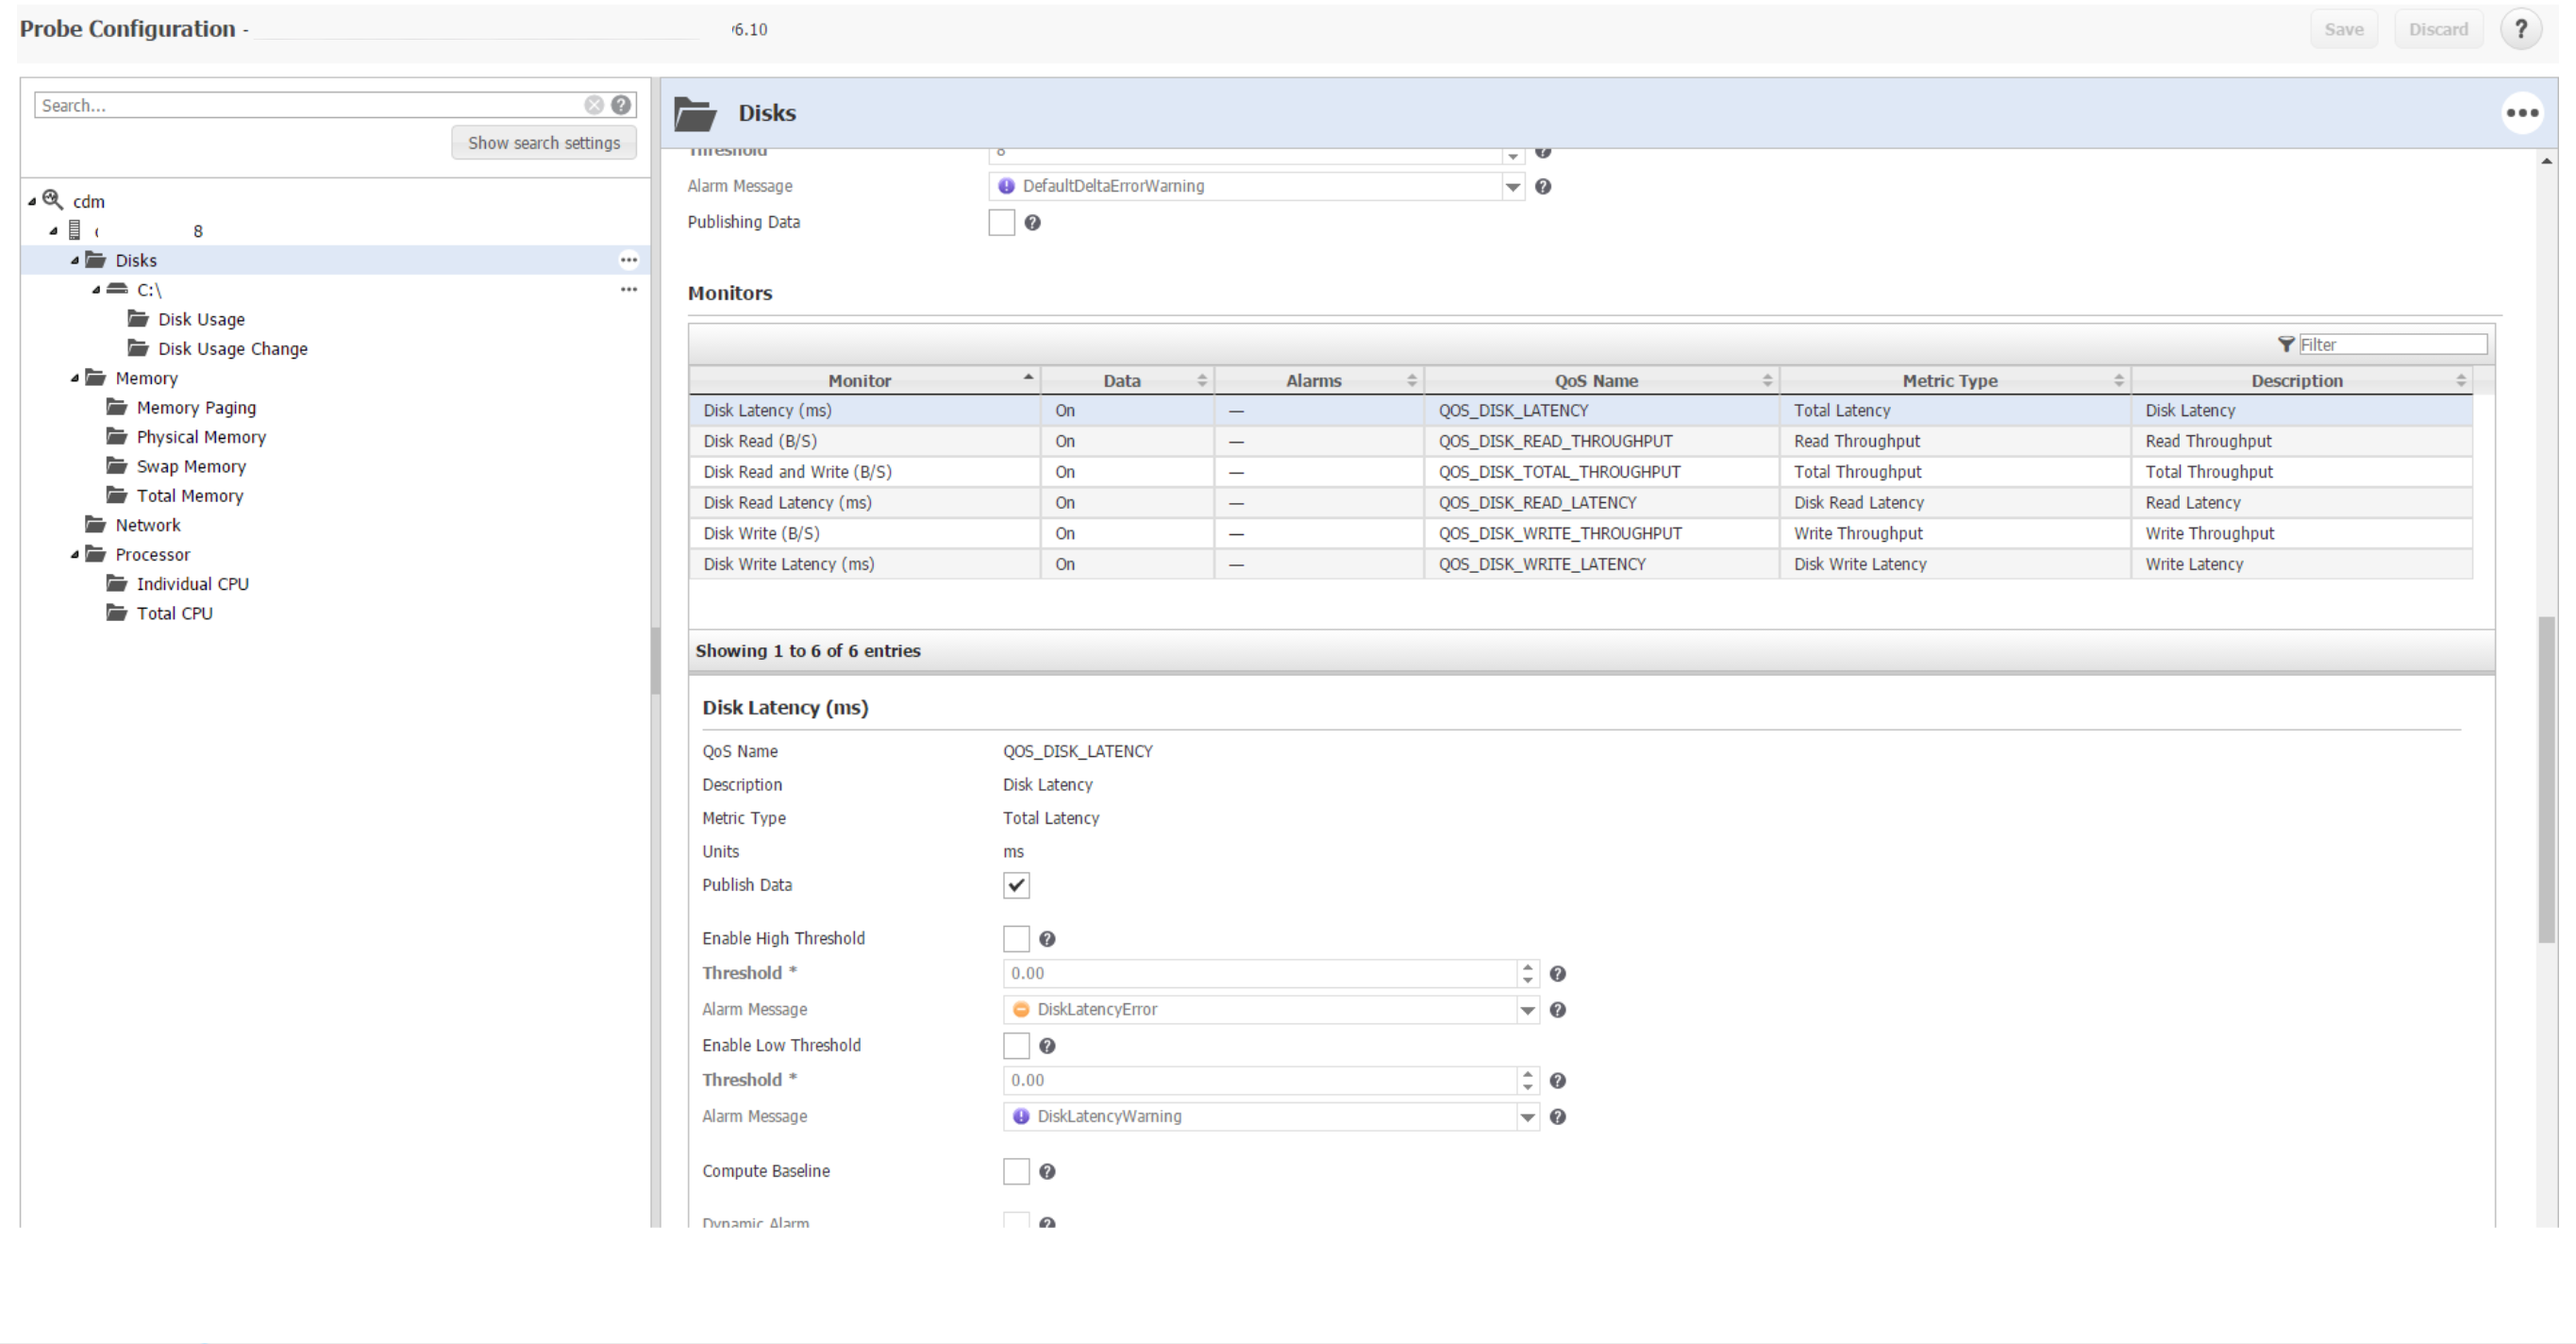2576x1344 pixels.
Task: Click the help icon next to Enable High Threshold
Action: click(1047, 939)
